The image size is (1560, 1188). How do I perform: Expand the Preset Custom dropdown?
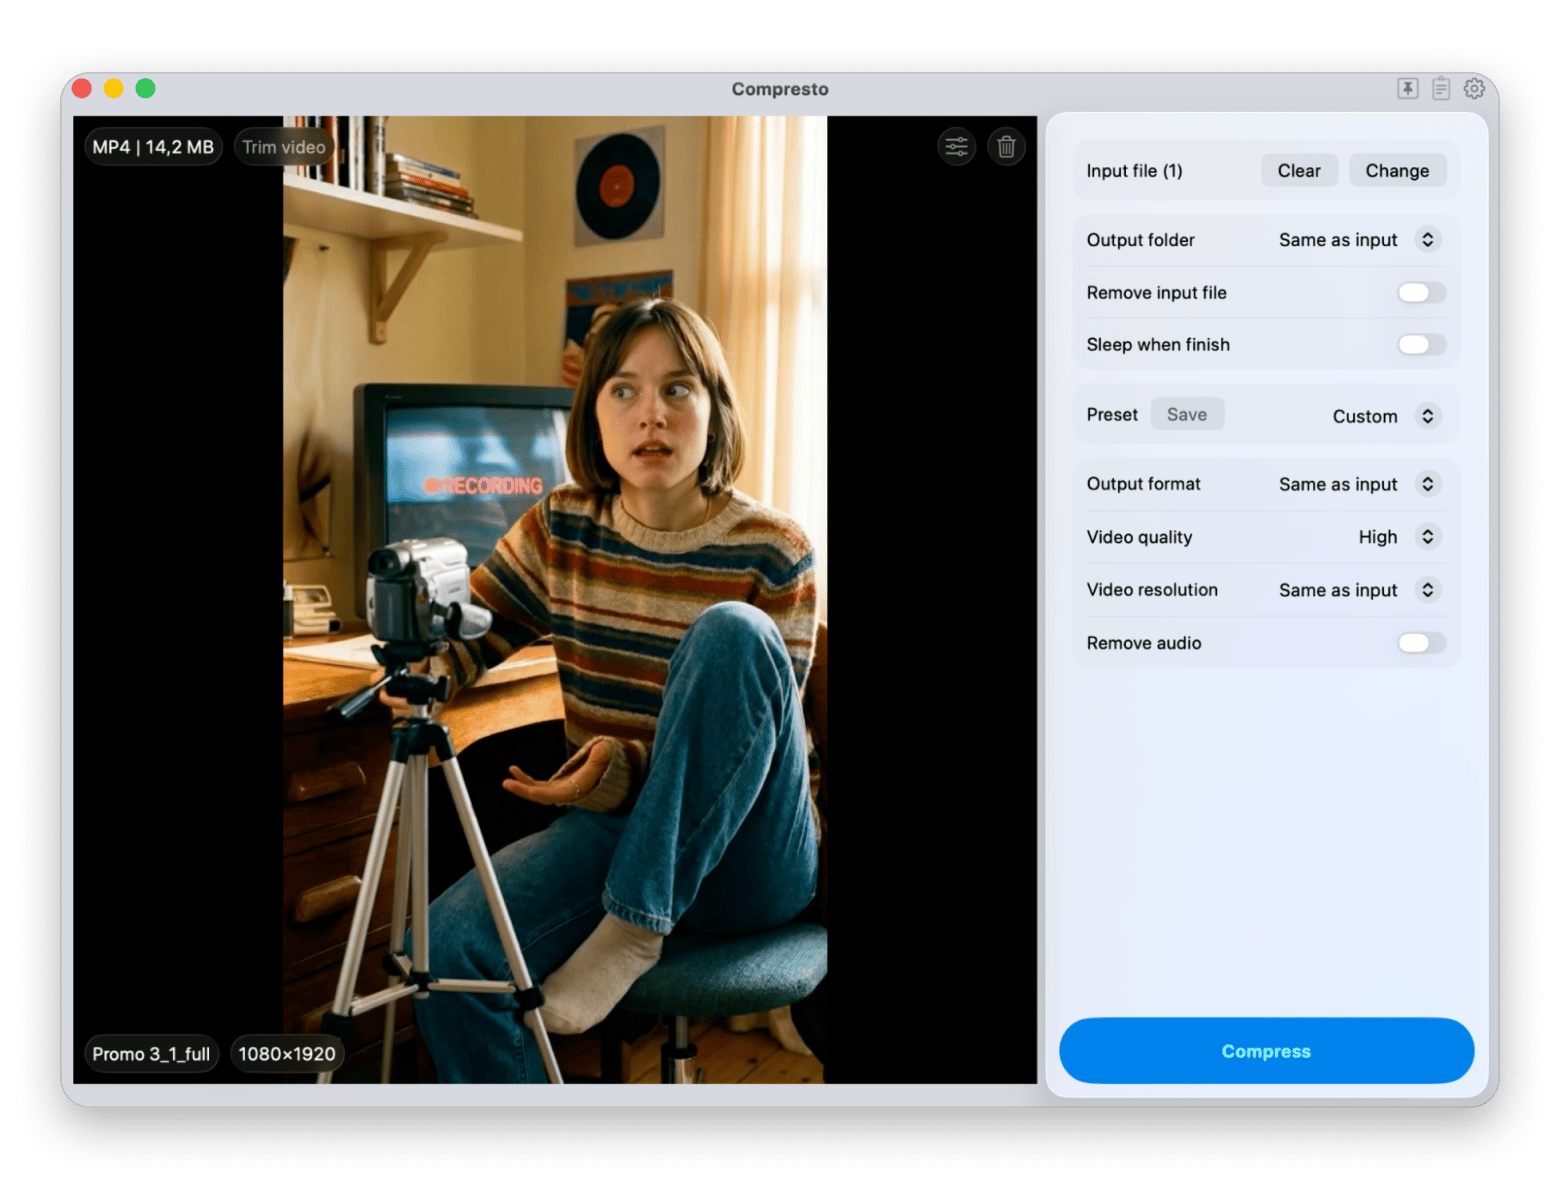point(1385,416)
